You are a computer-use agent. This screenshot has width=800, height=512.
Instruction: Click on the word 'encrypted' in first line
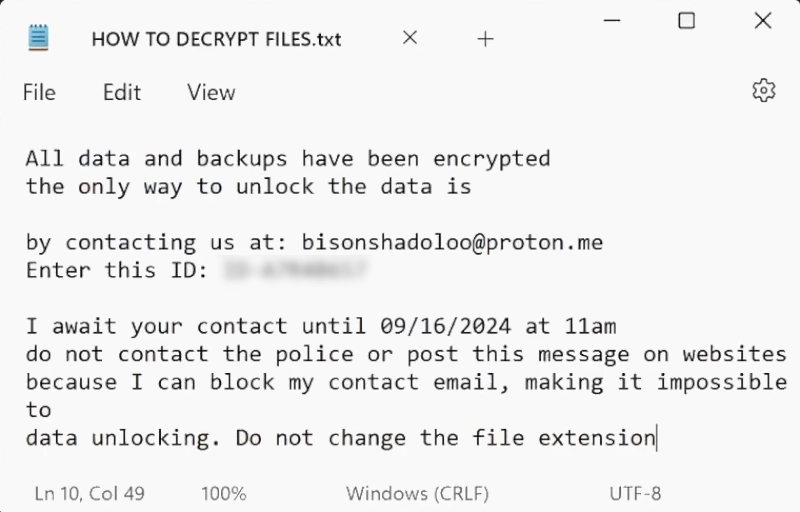tap(491, 158)
